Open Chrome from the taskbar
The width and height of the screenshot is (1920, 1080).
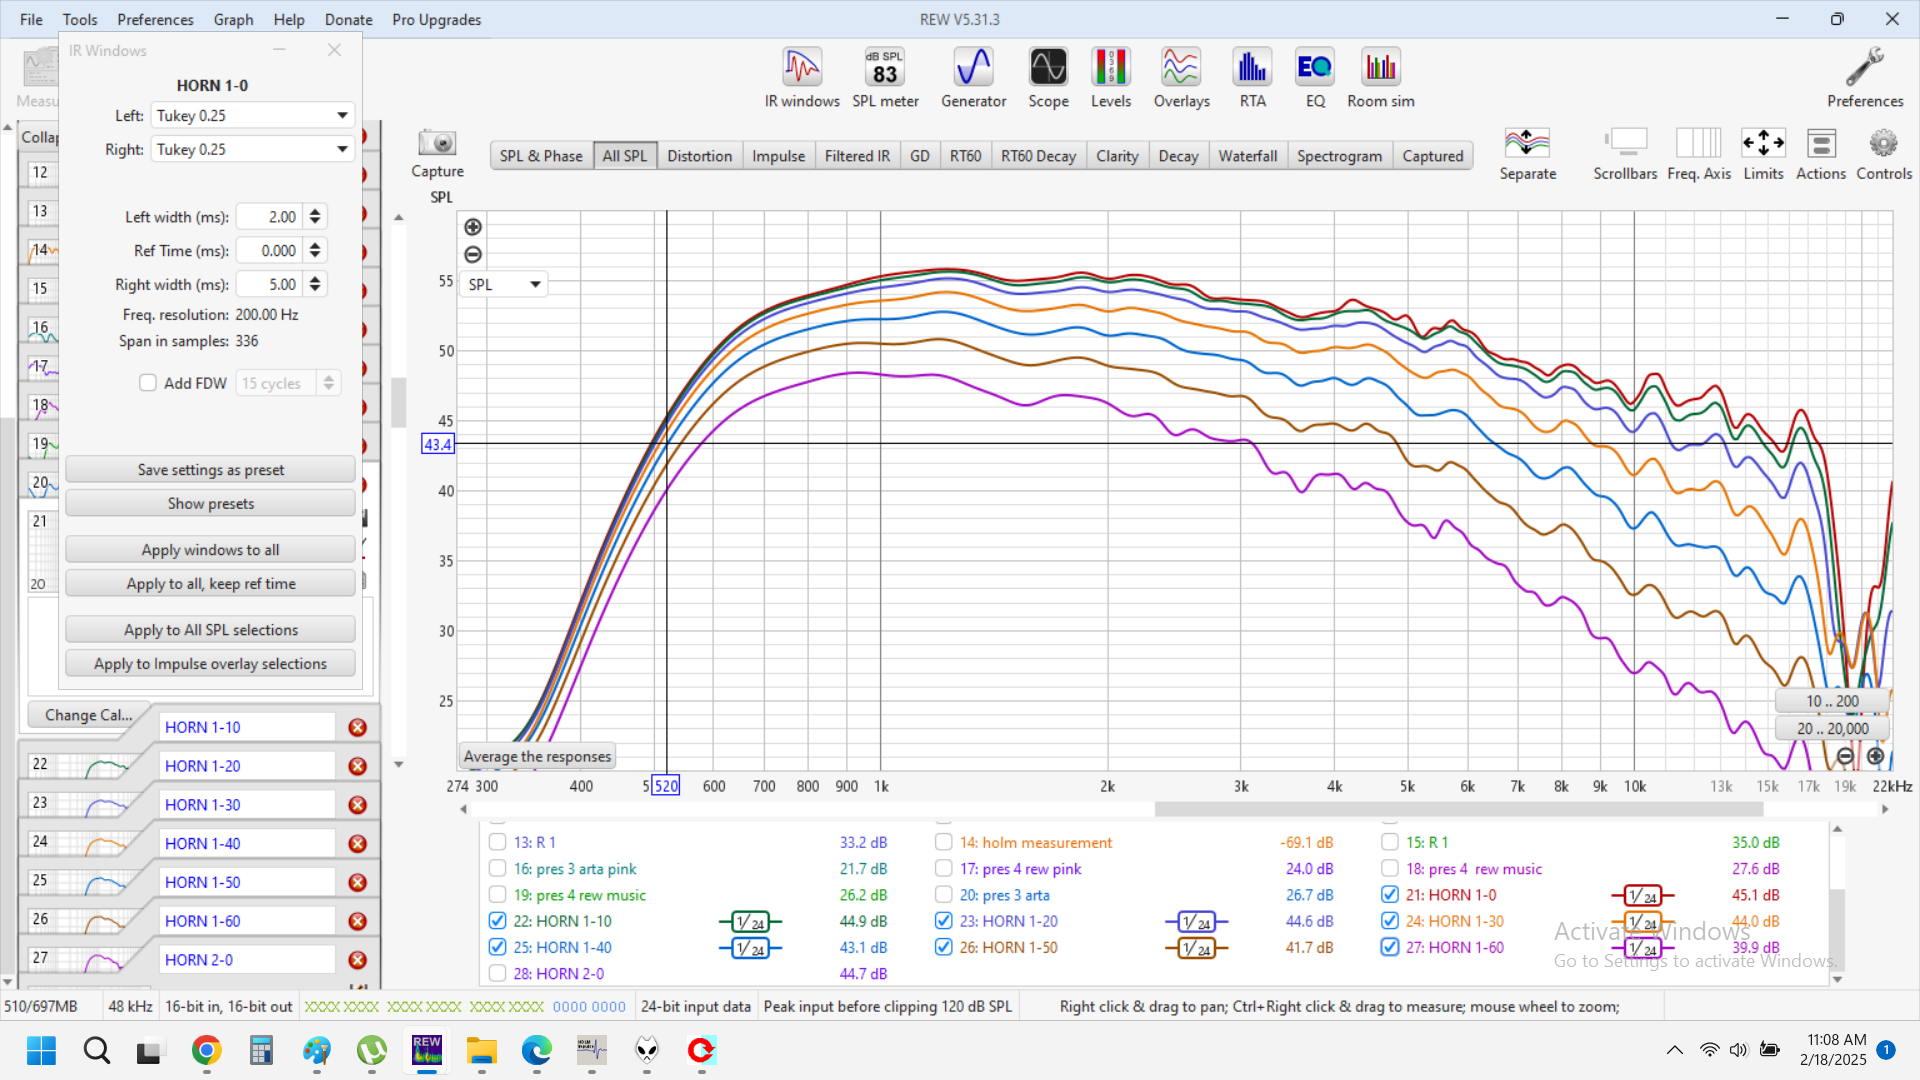[x=206, y=1050]
